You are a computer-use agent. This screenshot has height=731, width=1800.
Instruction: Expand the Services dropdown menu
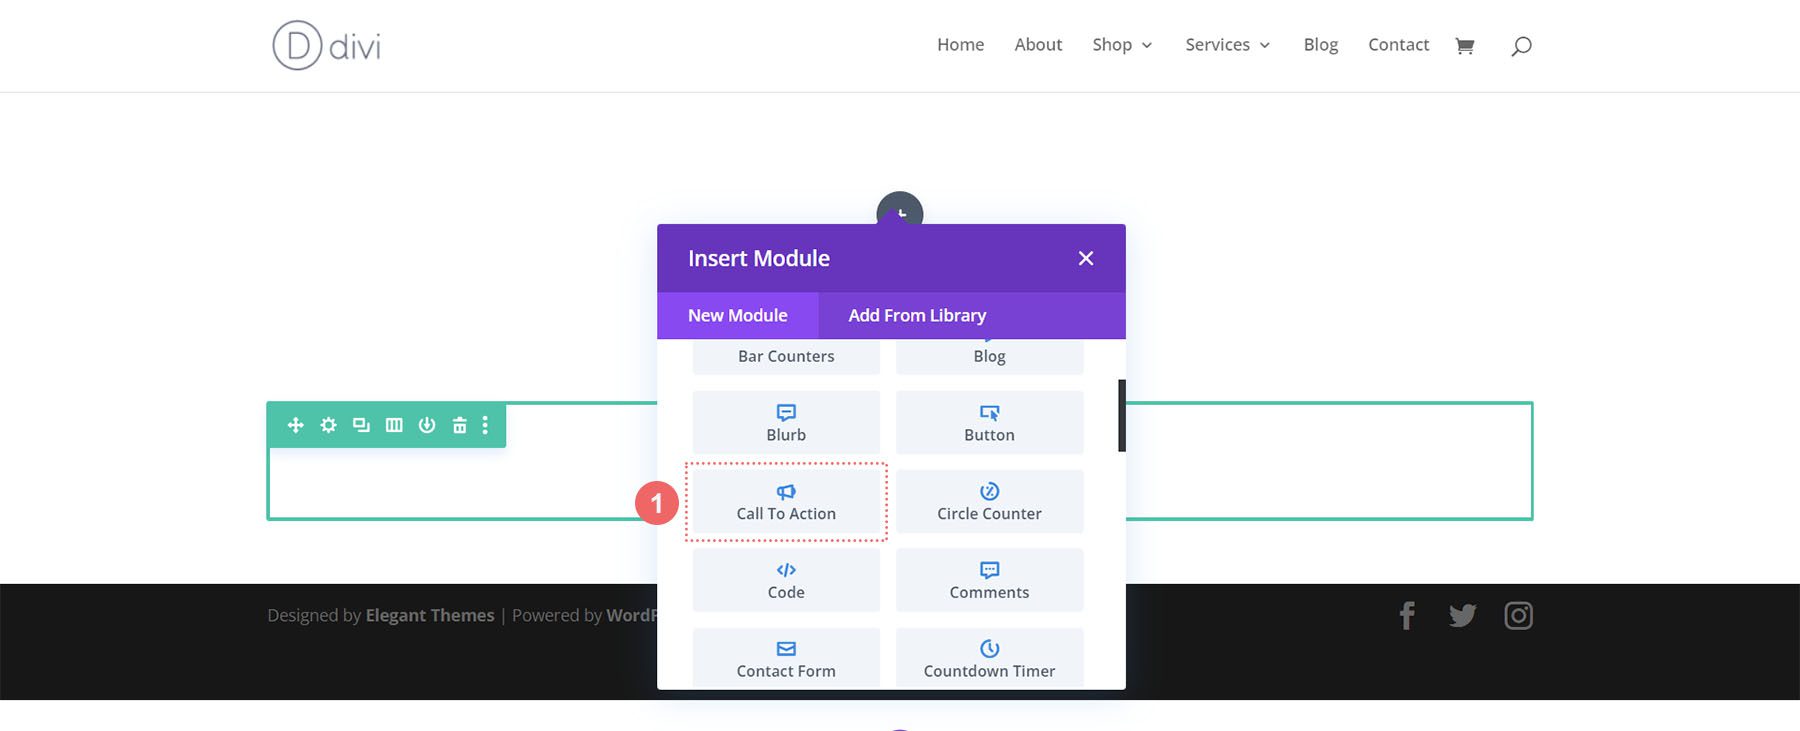1228,45
